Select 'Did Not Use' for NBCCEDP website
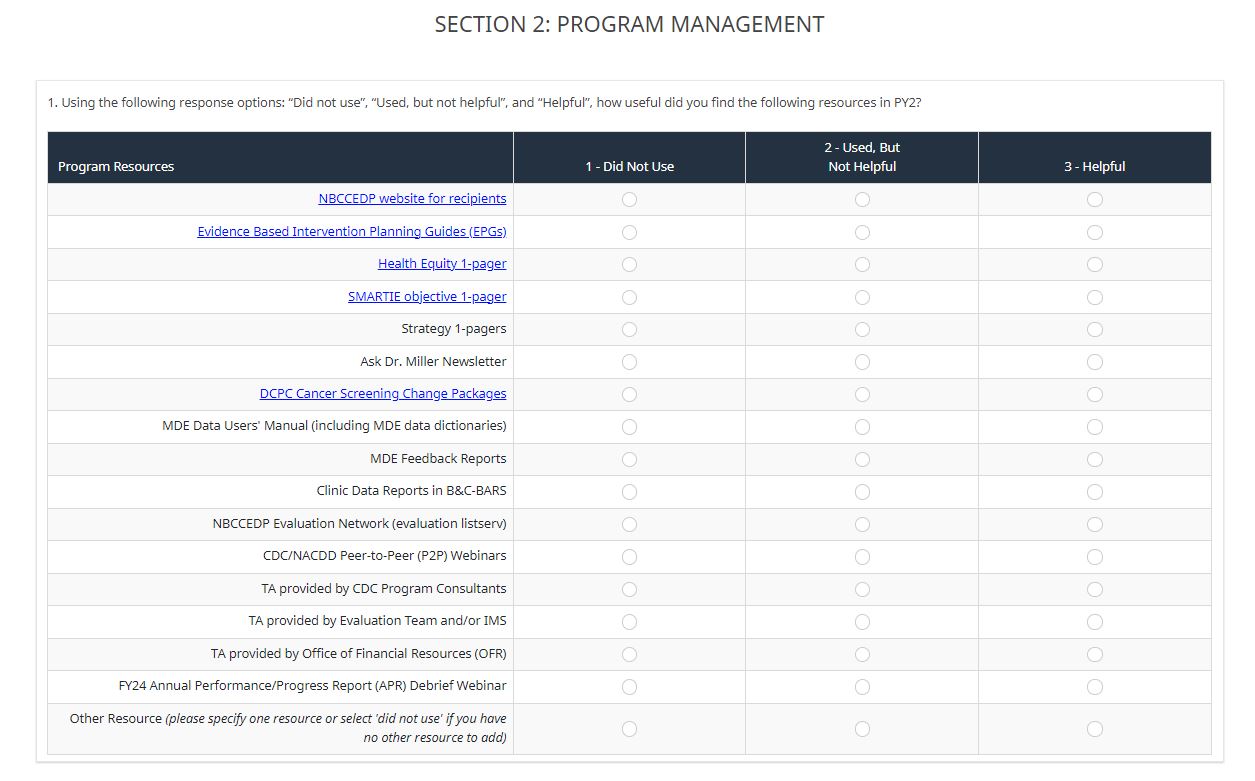The image size is (1255, 781). [x=629, y=200]
